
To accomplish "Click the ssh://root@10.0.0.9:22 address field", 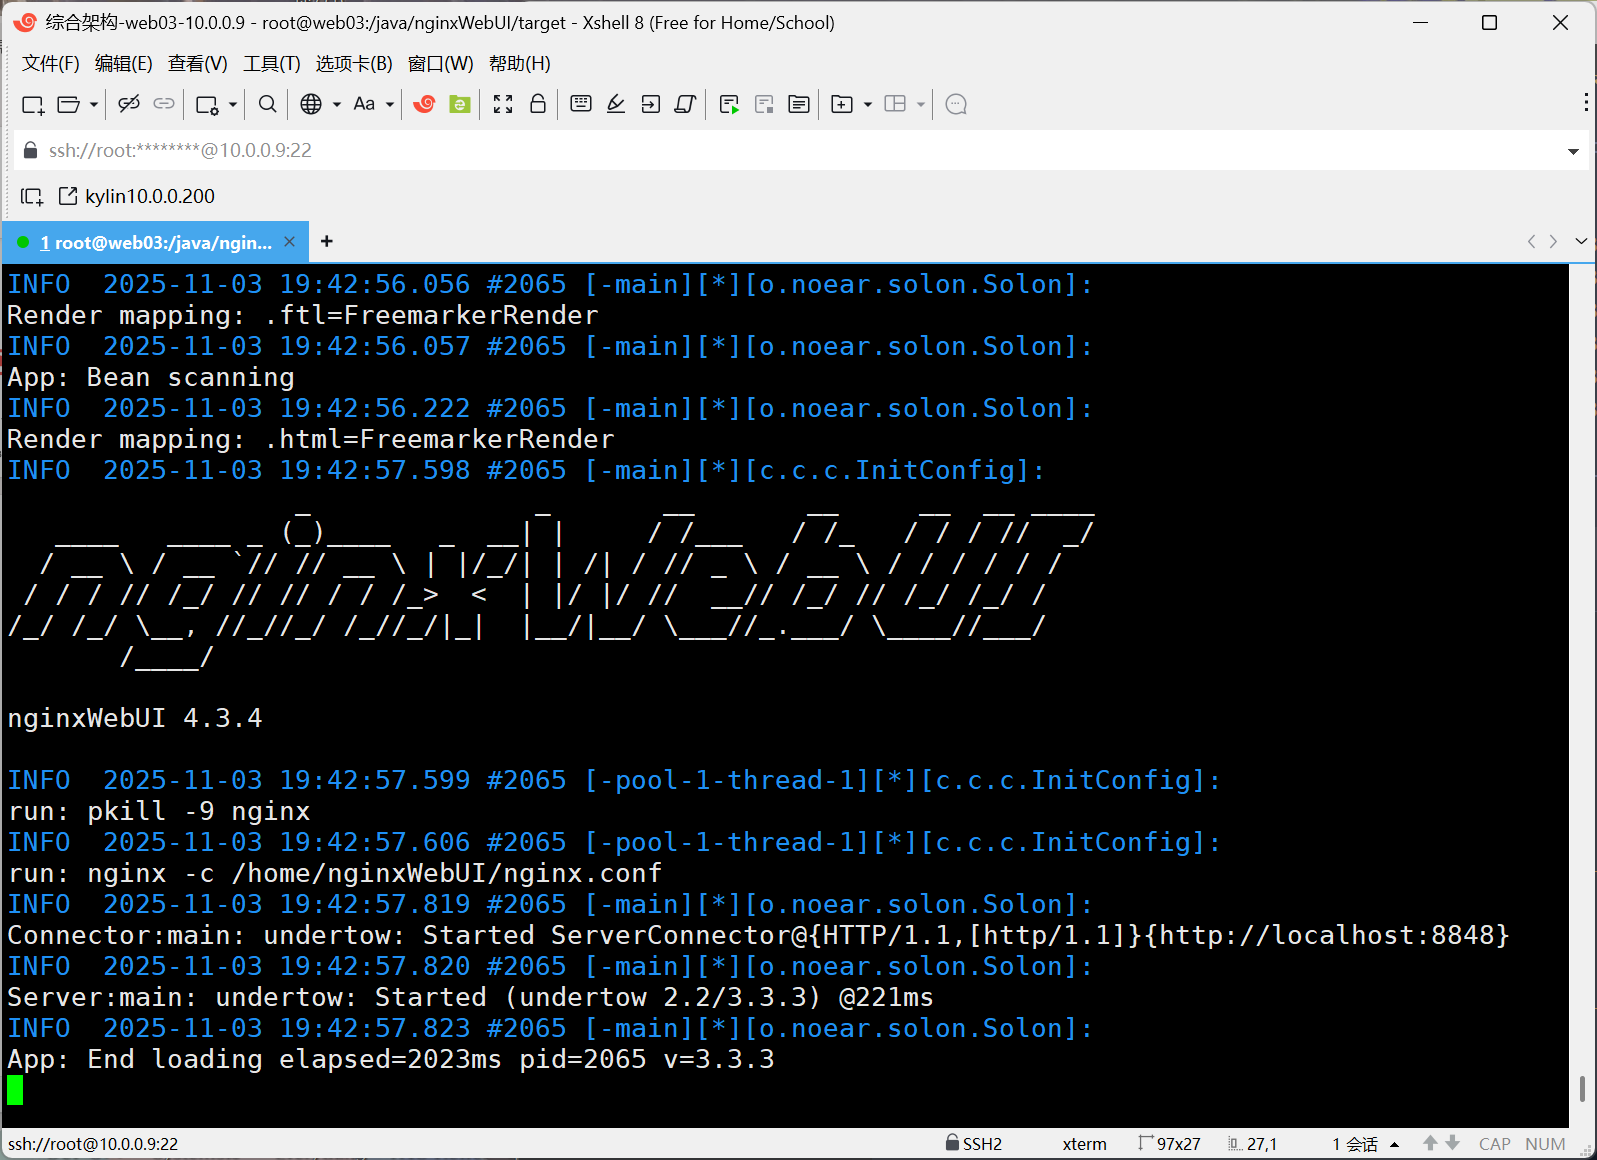I will tap(800, 150).
